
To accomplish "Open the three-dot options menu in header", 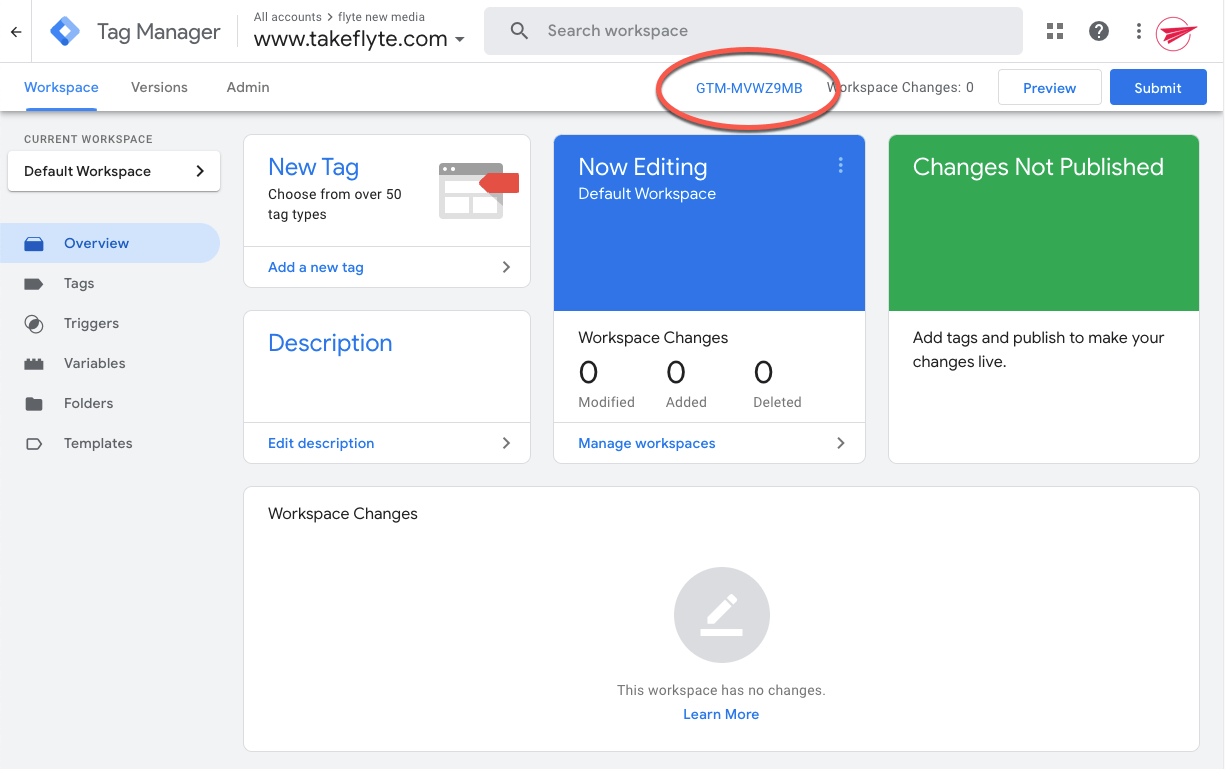I will tap(1138, 31).
